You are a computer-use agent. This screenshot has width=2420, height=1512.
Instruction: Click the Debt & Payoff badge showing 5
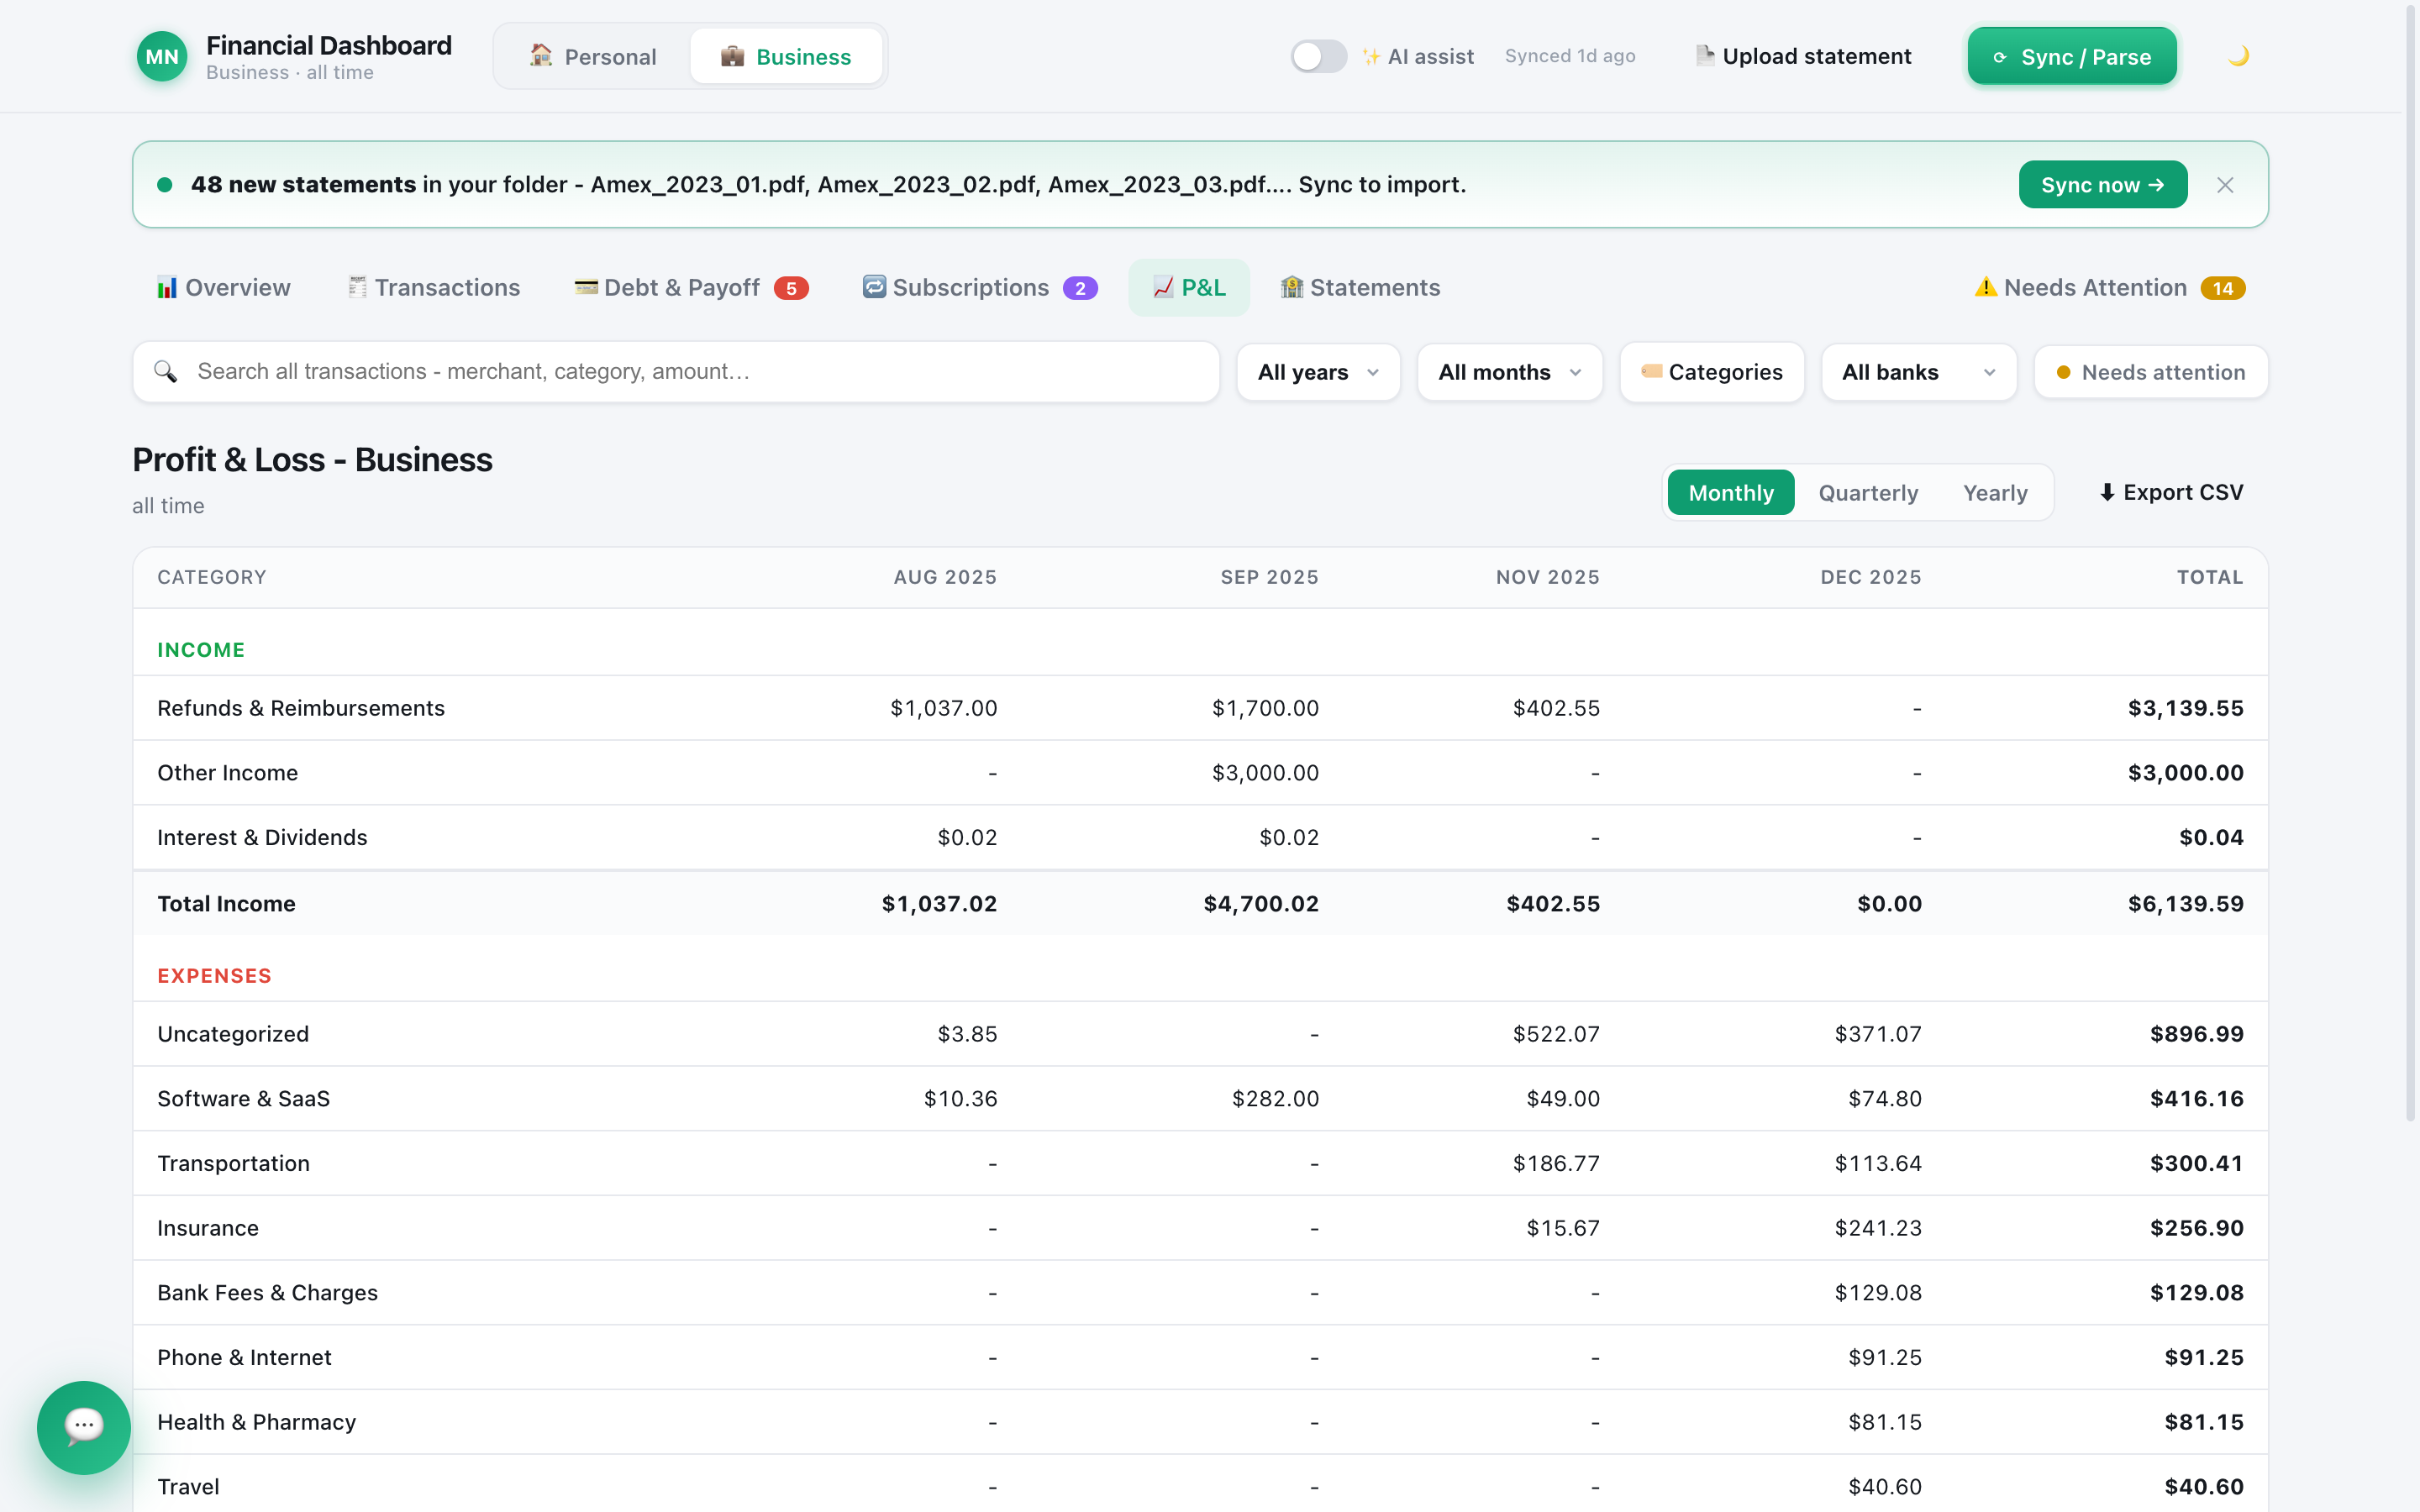791,288
